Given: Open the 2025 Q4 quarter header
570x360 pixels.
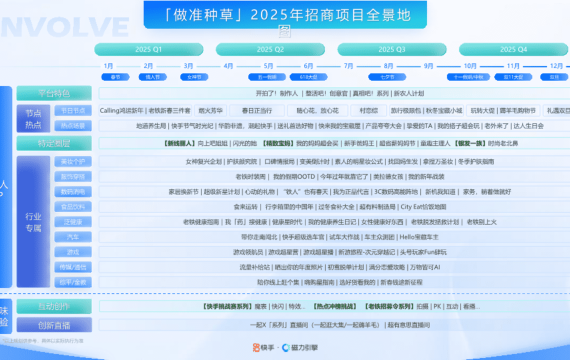Looking at the screenshot, I should click(513, 49).
